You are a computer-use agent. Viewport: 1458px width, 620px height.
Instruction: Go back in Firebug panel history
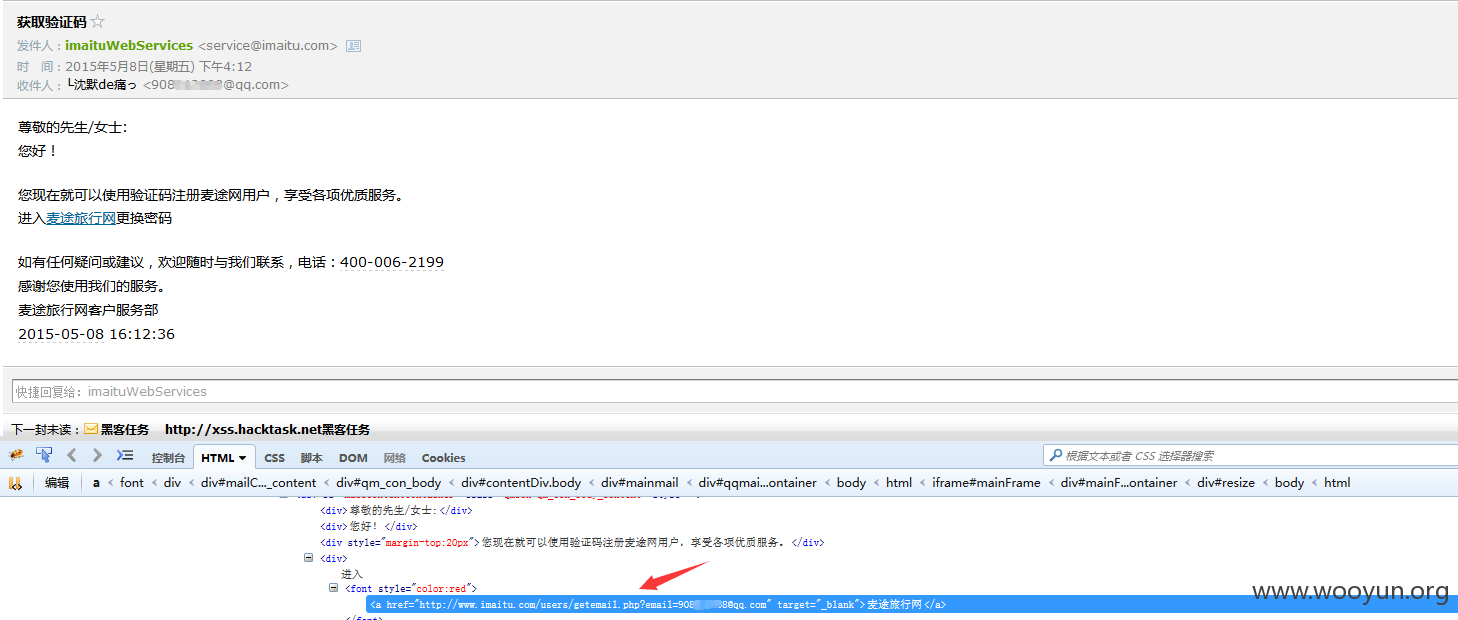[x=72, y=456]
